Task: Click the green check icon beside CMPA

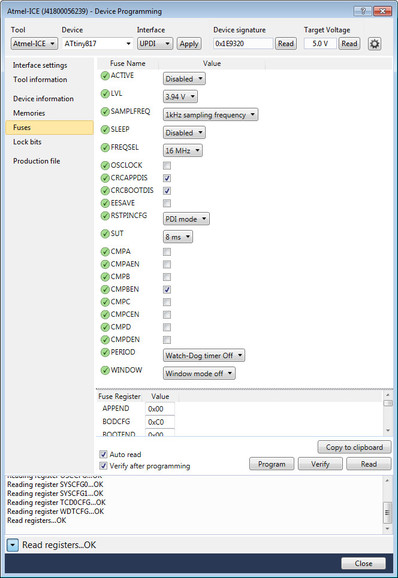Action: pyautogui.click(x=105, y=252)
